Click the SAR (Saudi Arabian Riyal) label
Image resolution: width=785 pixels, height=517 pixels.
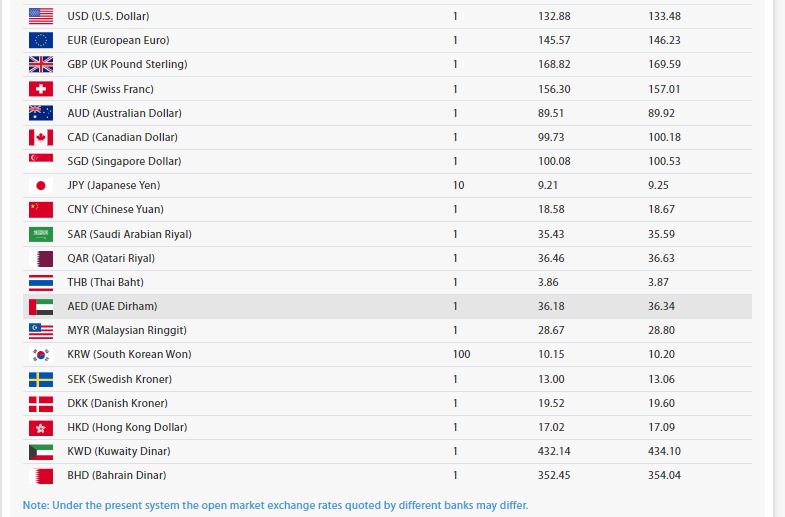point(129,234)
